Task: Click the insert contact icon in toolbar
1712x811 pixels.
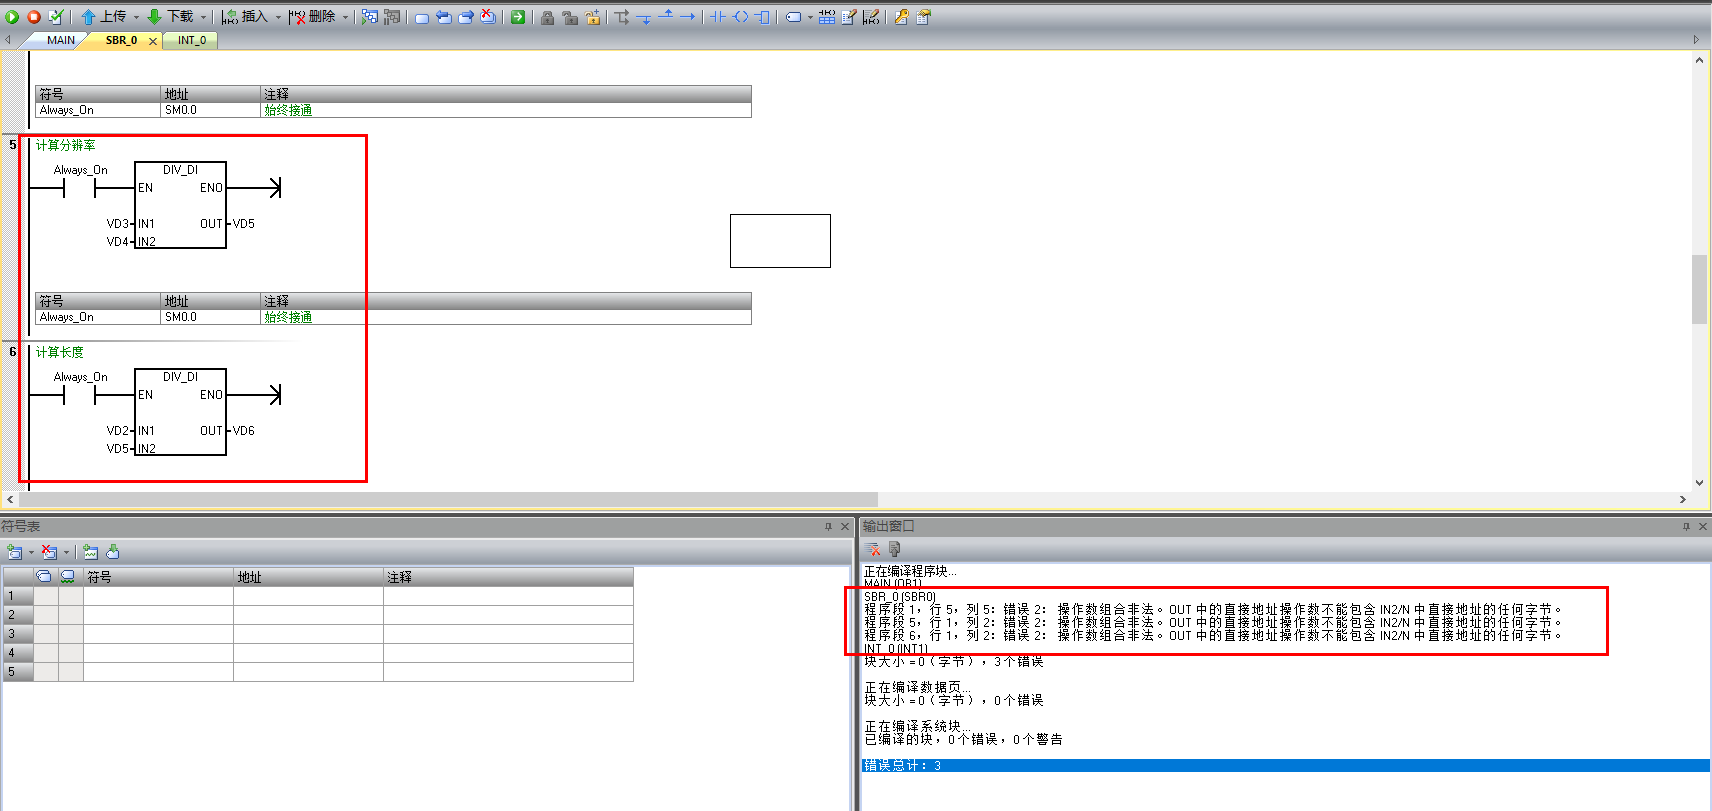Action: click(x=717, y=17)
